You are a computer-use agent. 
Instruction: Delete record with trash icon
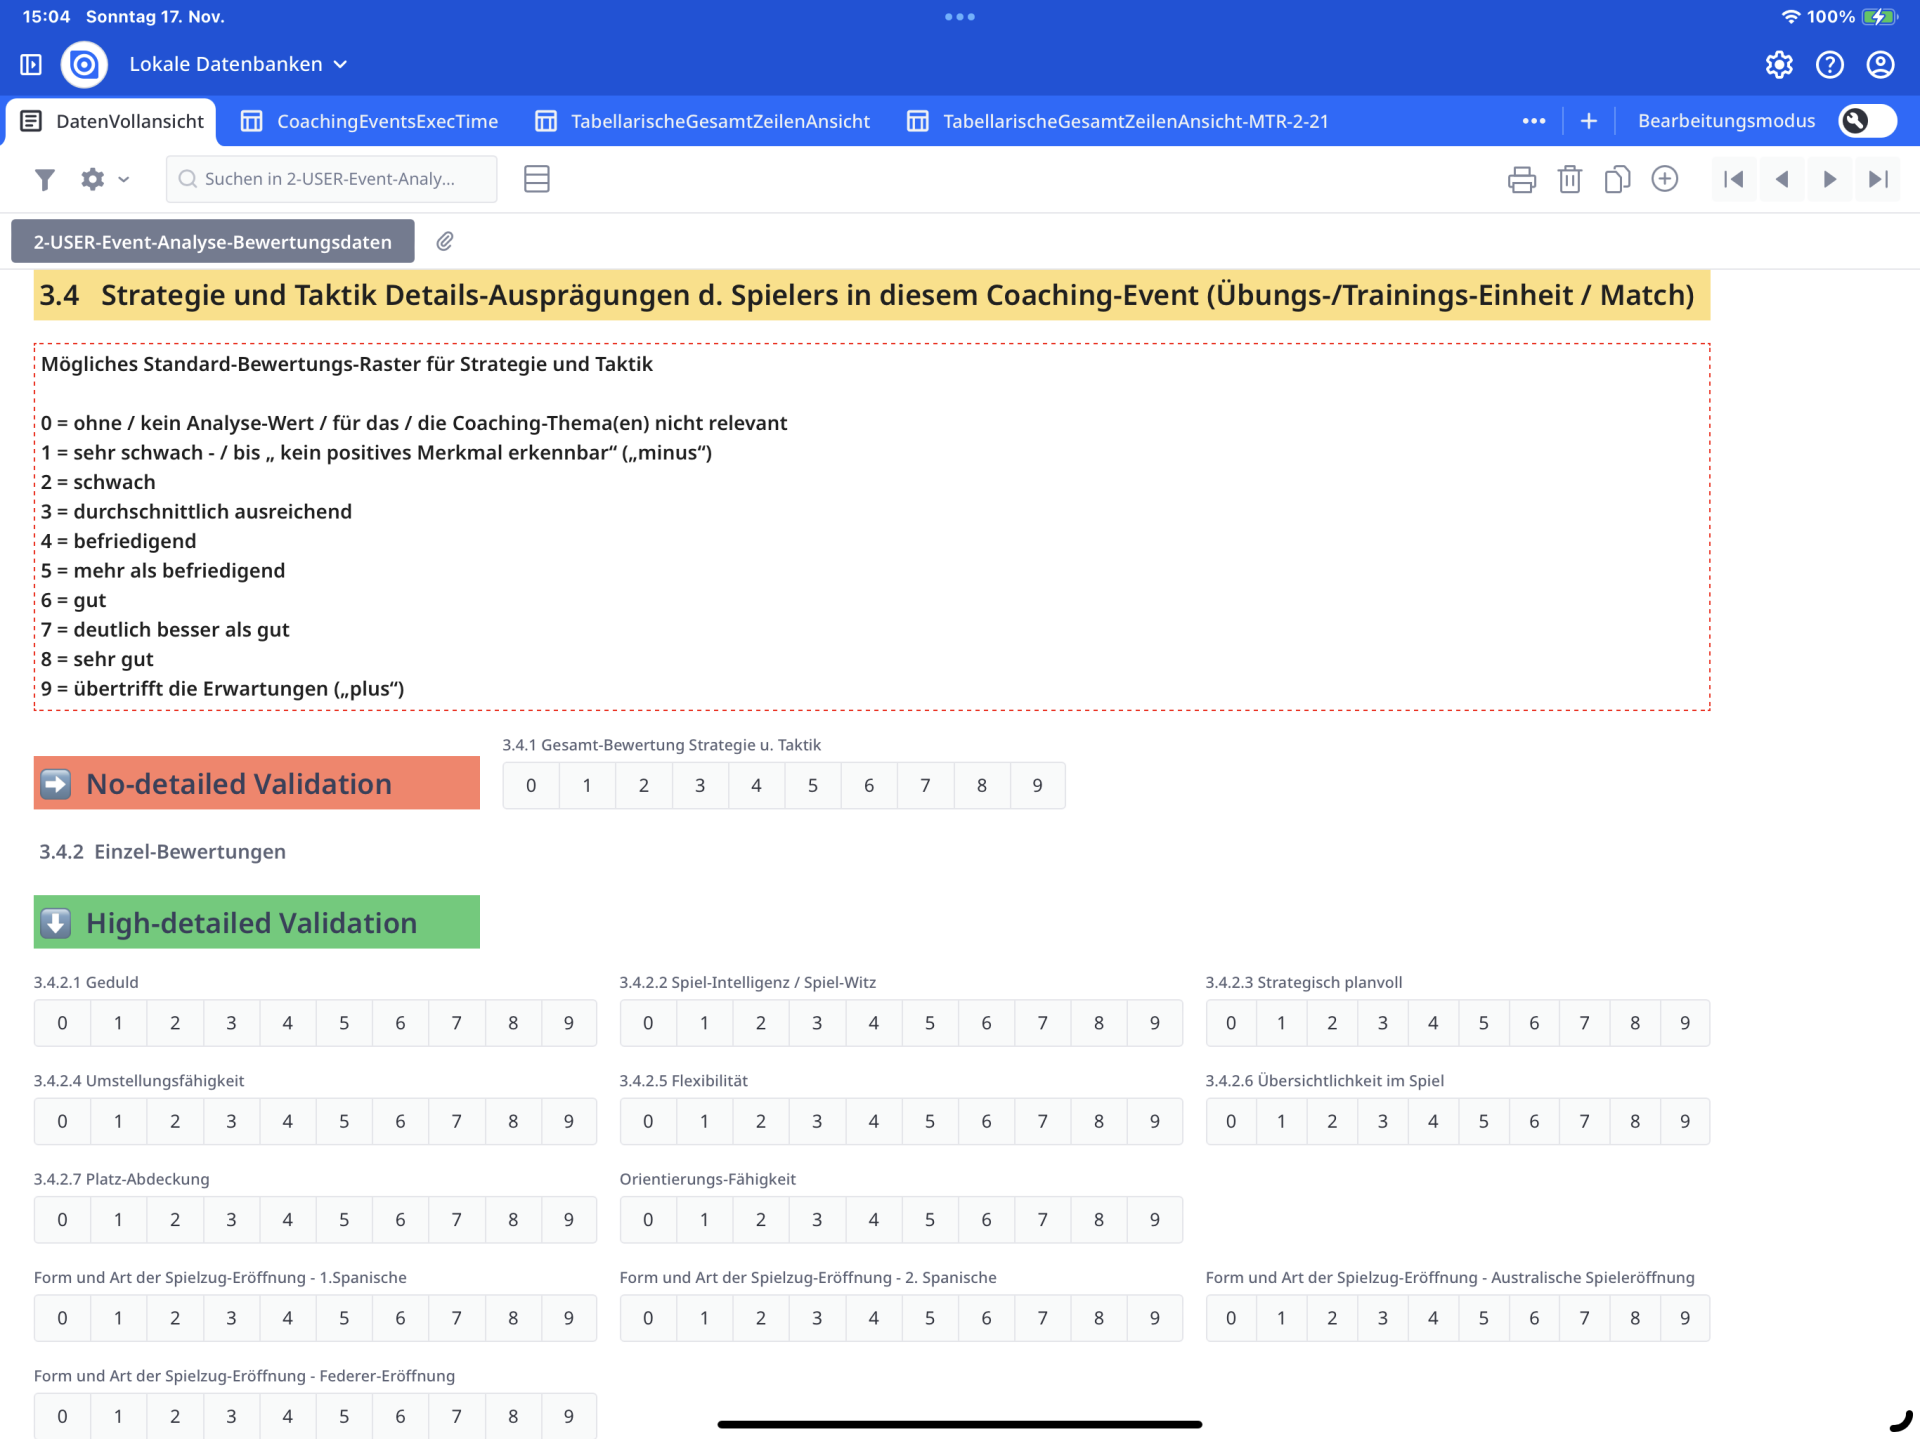1569,179
